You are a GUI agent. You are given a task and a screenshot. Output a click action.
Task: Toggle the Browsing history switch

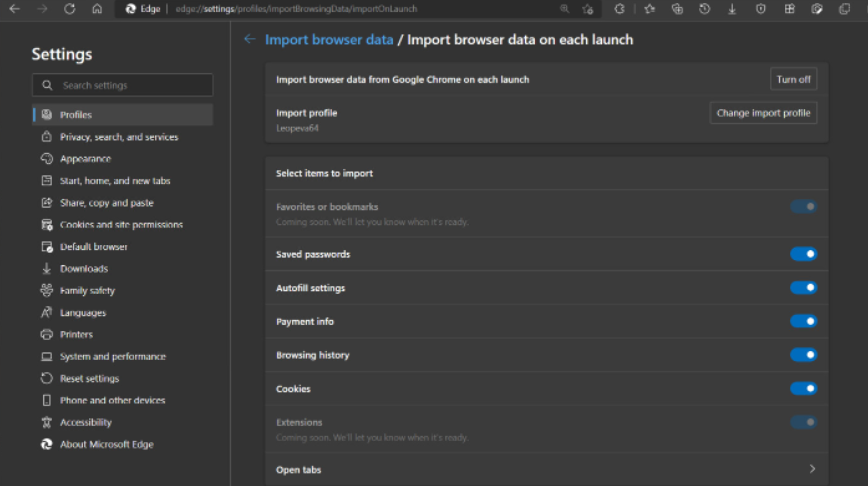pyautogui.click(x=803, y=355)
